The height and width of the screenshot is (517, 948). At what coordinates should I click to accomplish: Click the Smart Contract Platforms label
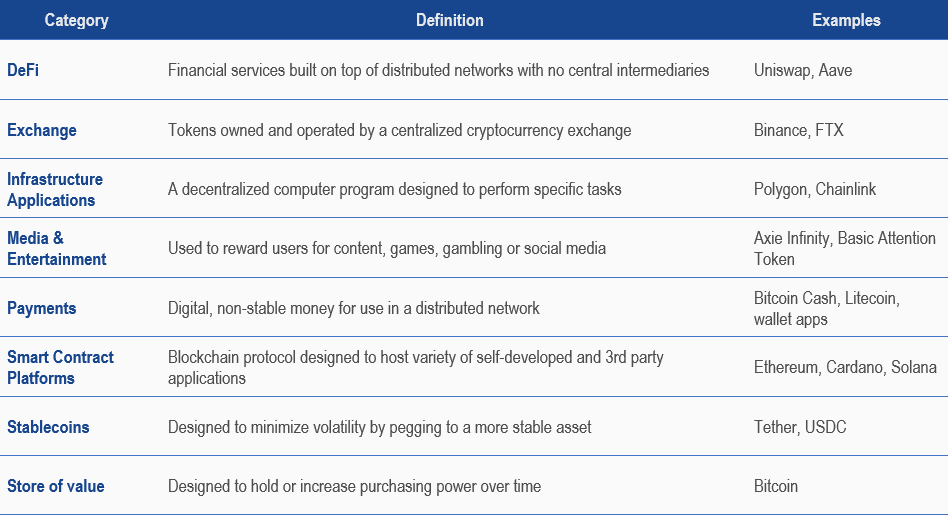pos(60,367)
